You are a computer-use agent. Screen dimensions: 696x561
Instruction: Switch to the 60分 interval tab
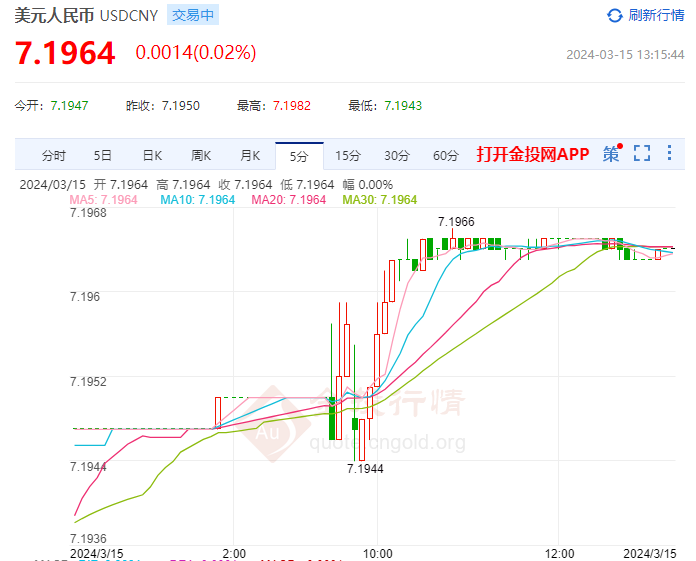(446, 156)
